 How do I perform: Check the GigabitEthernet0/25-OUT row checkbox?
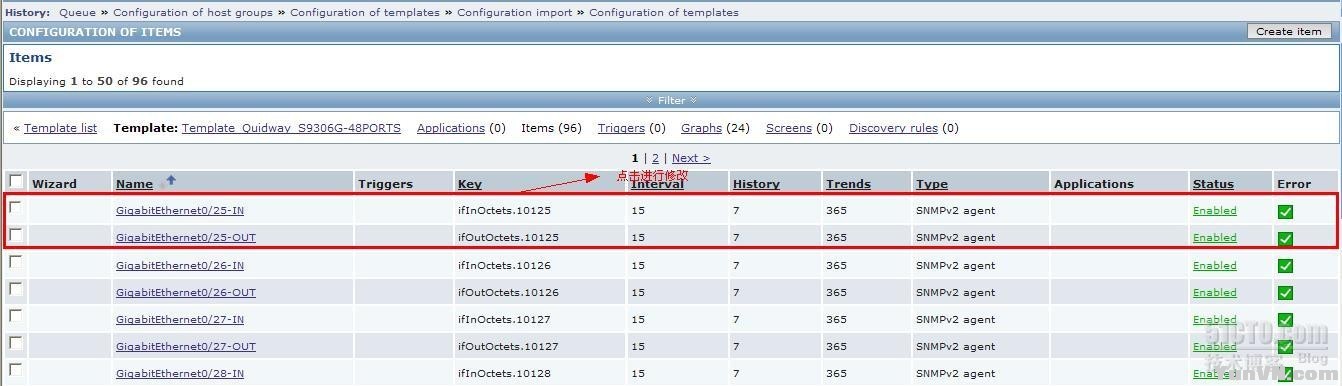point(16,236)
